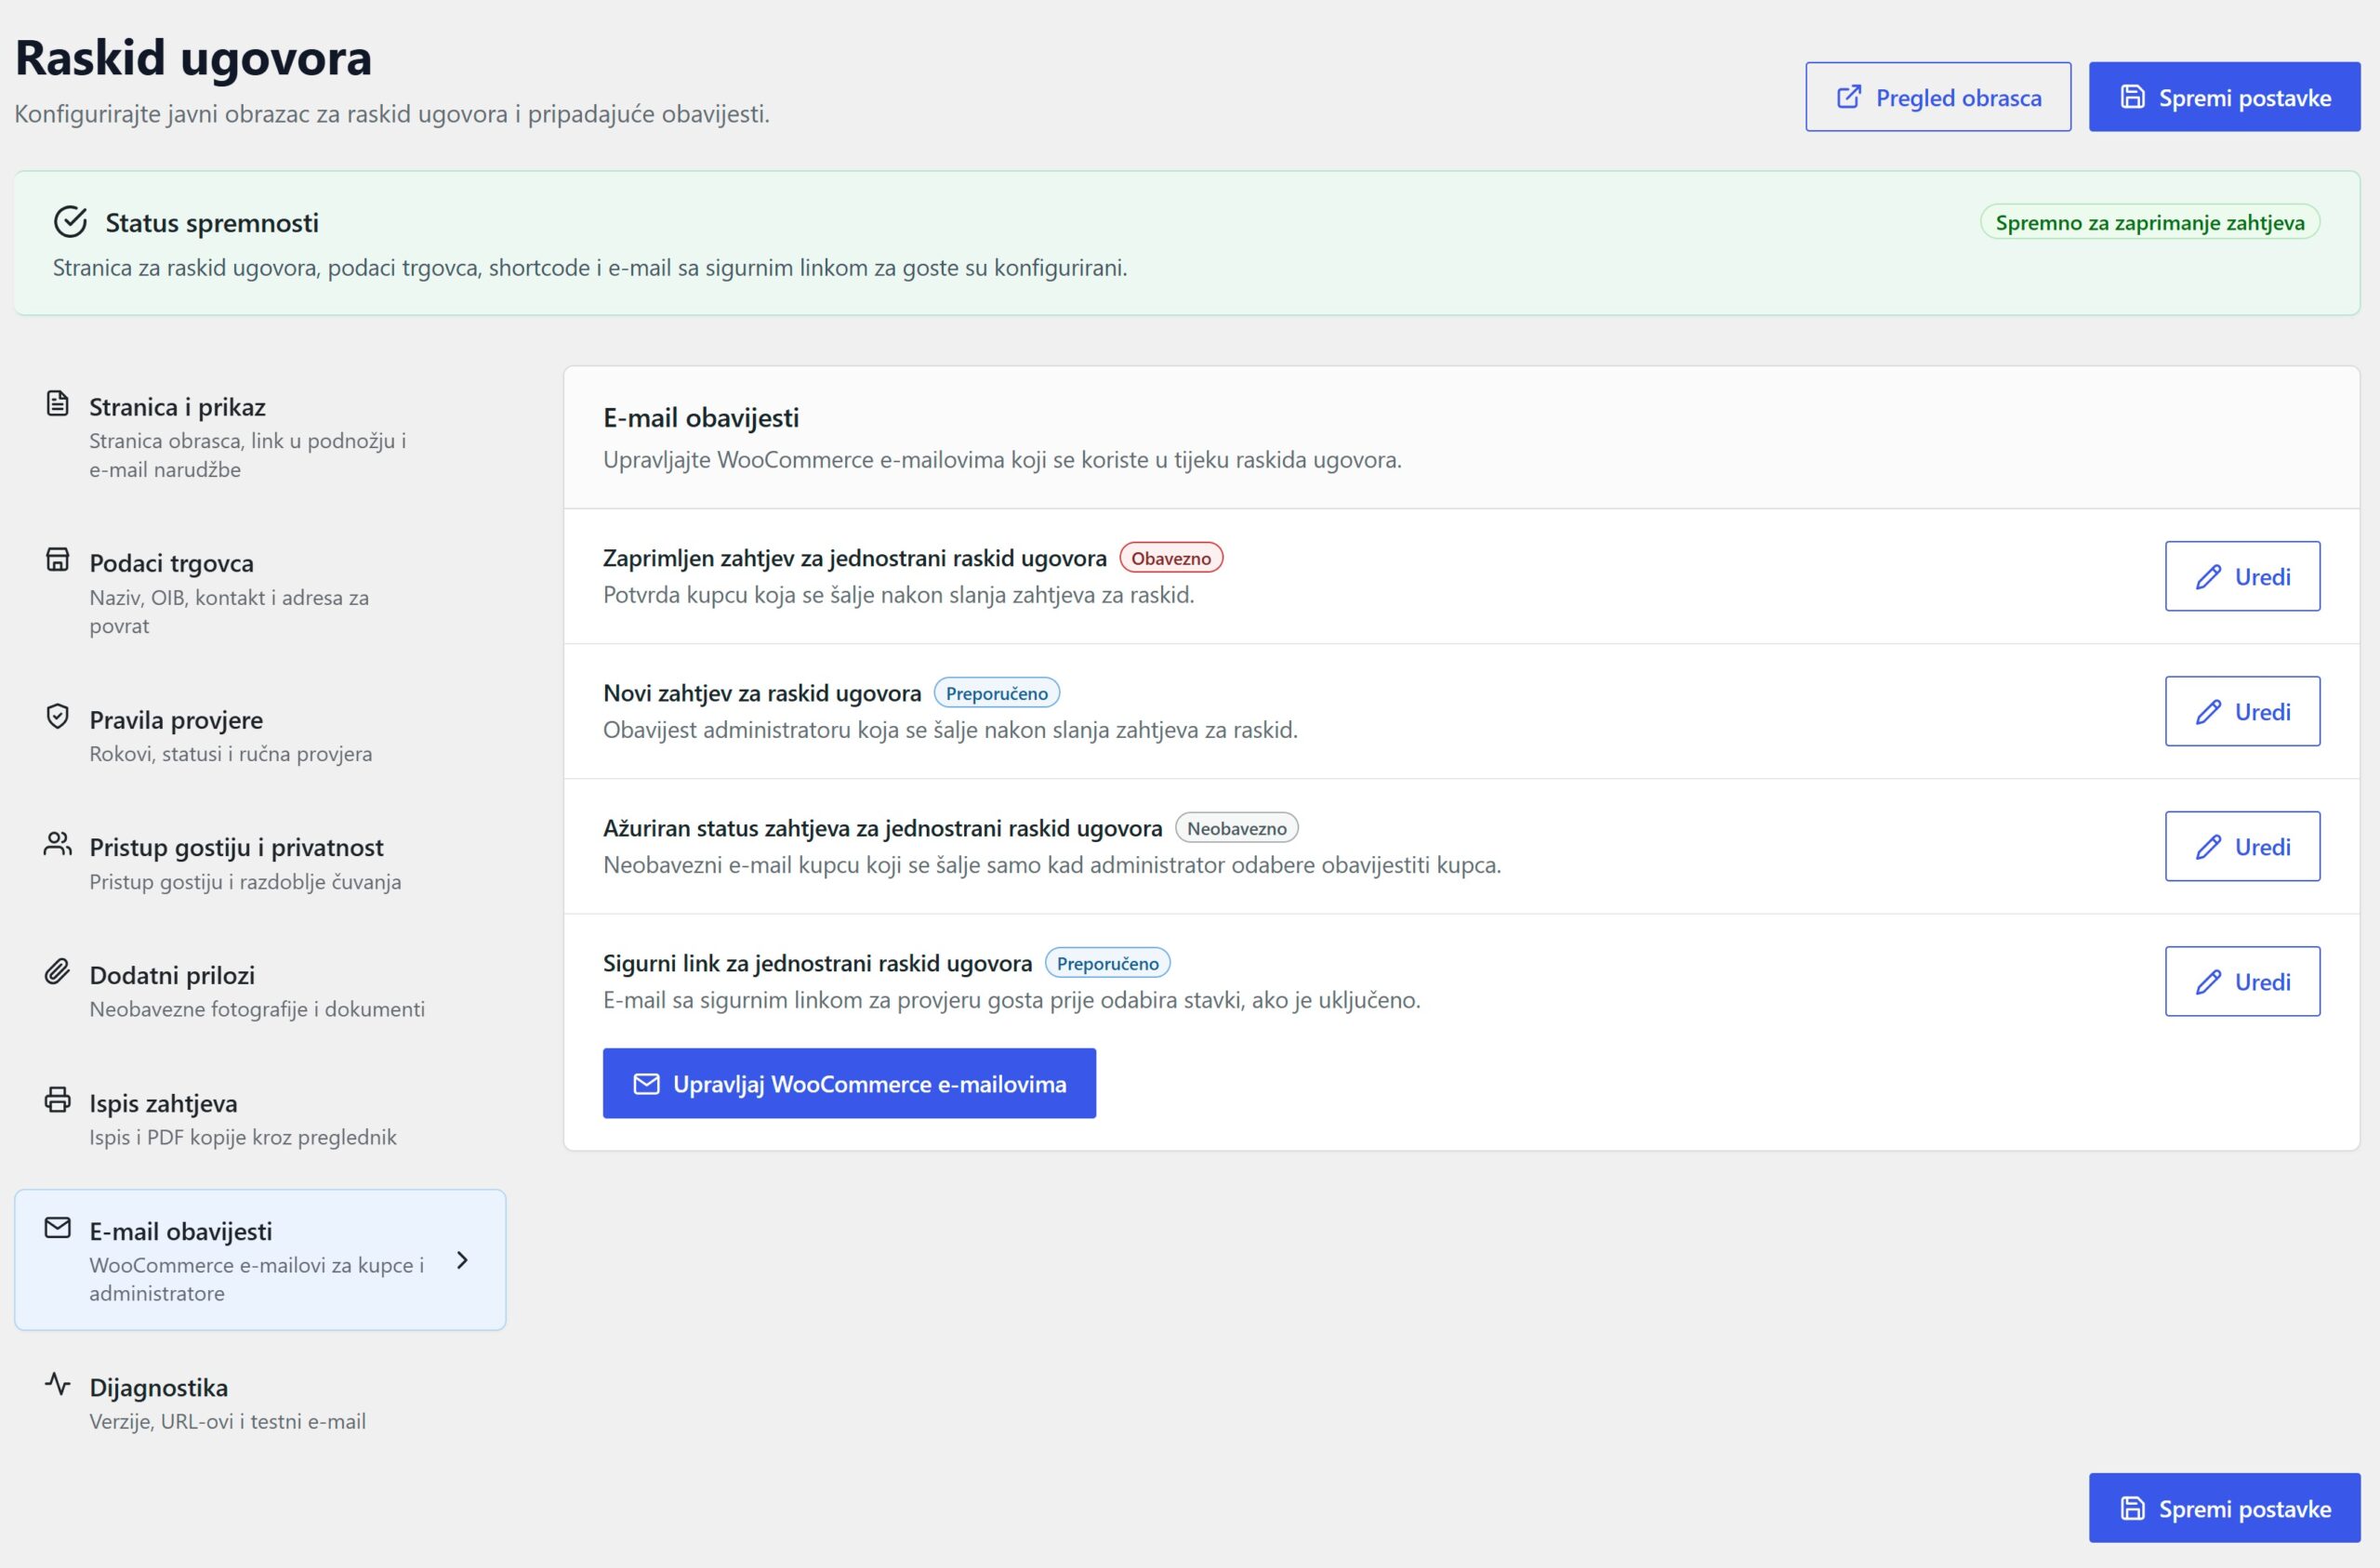Open the Dijagnostika section
The image size is (2380, 1568).
(260, 1403)
